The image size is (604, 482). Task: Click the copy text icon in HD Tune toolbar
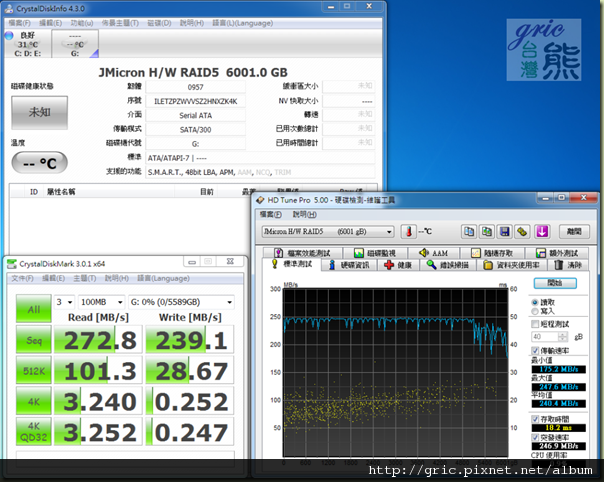click(x=469, y=231)
